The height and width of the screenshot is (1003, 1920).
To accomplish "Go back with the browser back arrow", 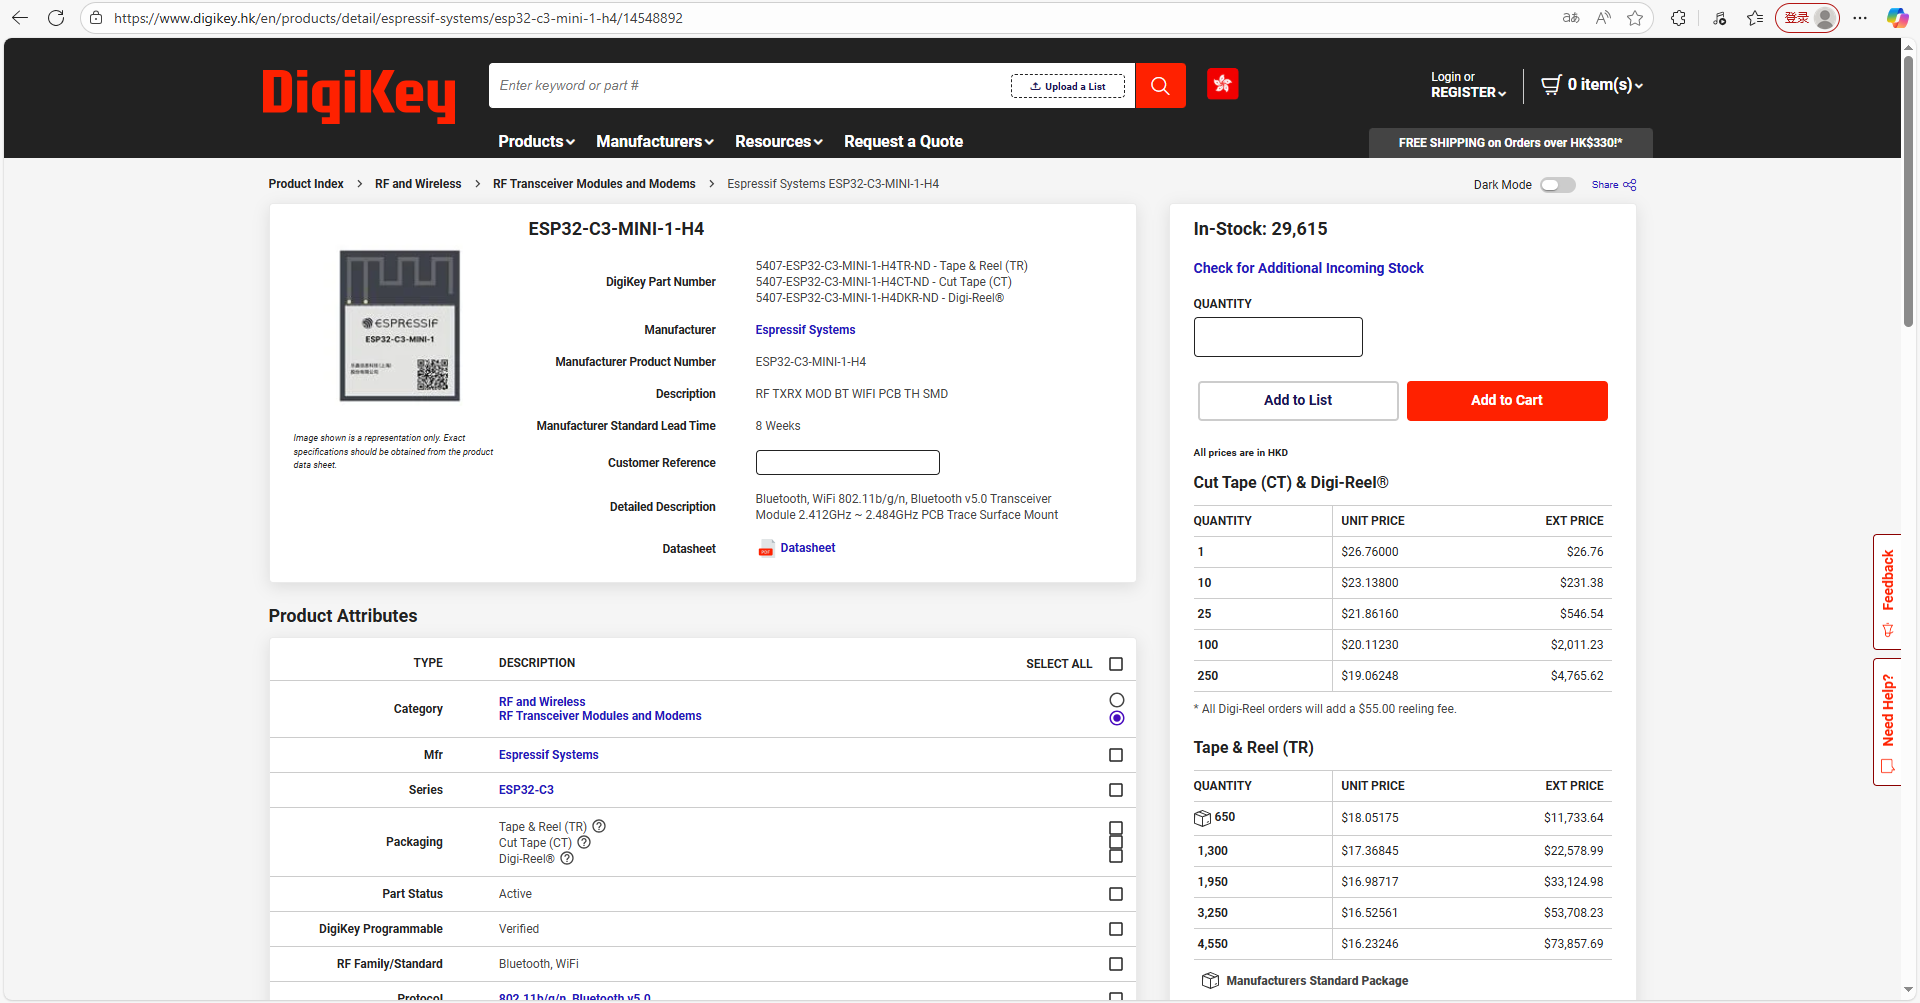I will pyautogui.click(x=20, y=18).
